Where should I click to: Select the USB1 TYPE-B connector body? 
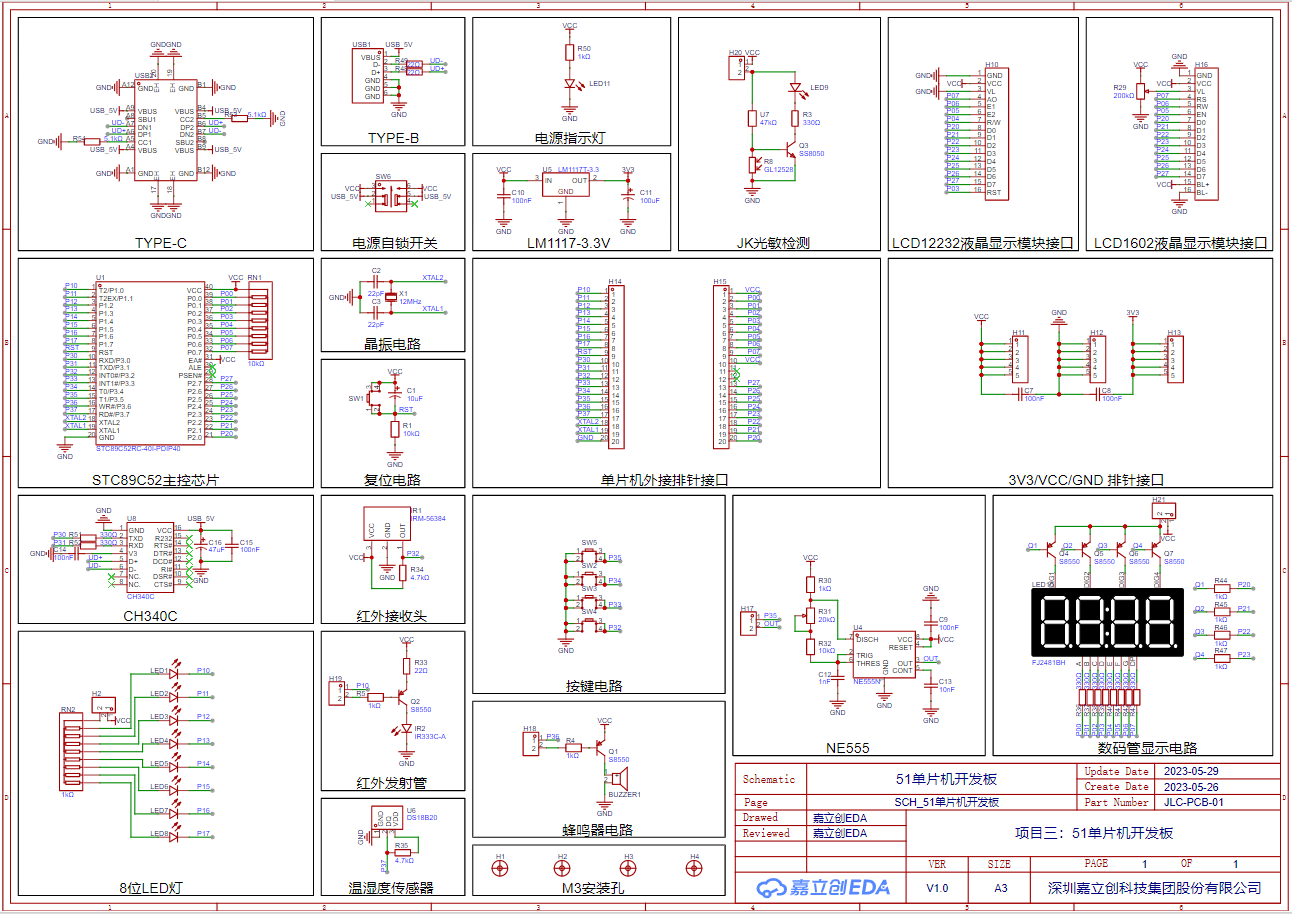[367, 75]
